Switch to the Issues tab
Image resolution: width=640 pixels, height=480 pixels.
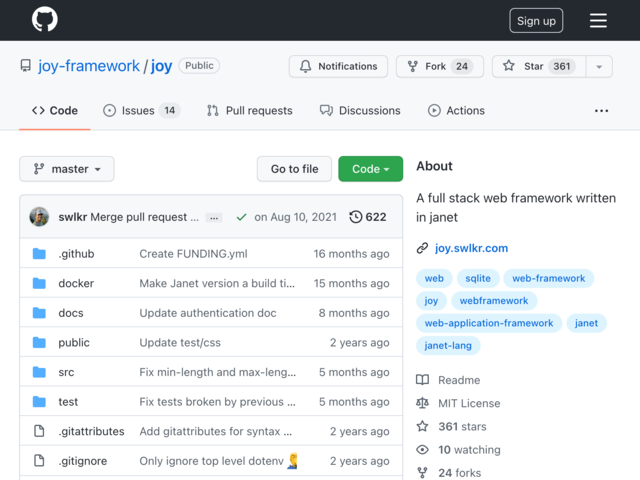point(141,111)
